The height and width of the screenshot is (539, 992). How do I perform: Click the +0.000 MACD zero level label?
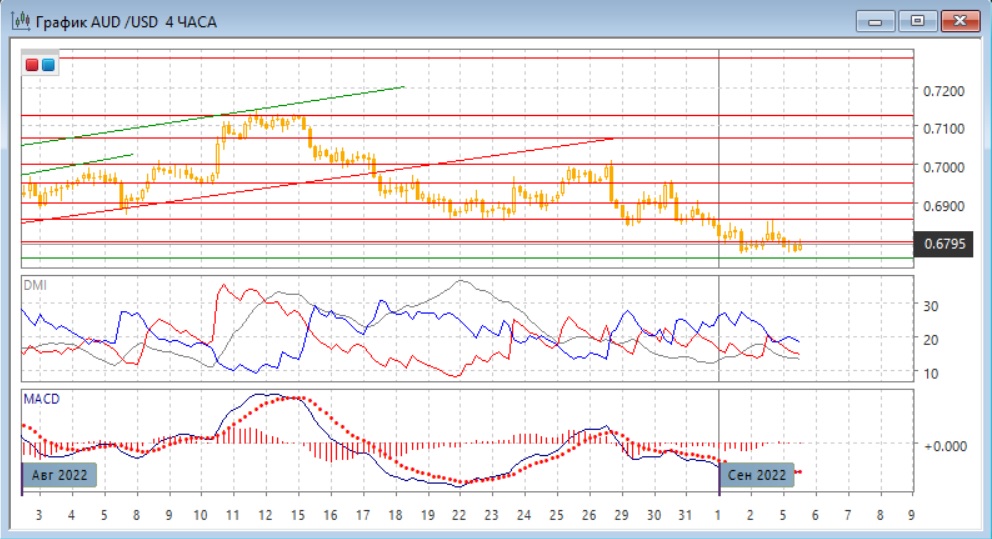tap(944, 445)
